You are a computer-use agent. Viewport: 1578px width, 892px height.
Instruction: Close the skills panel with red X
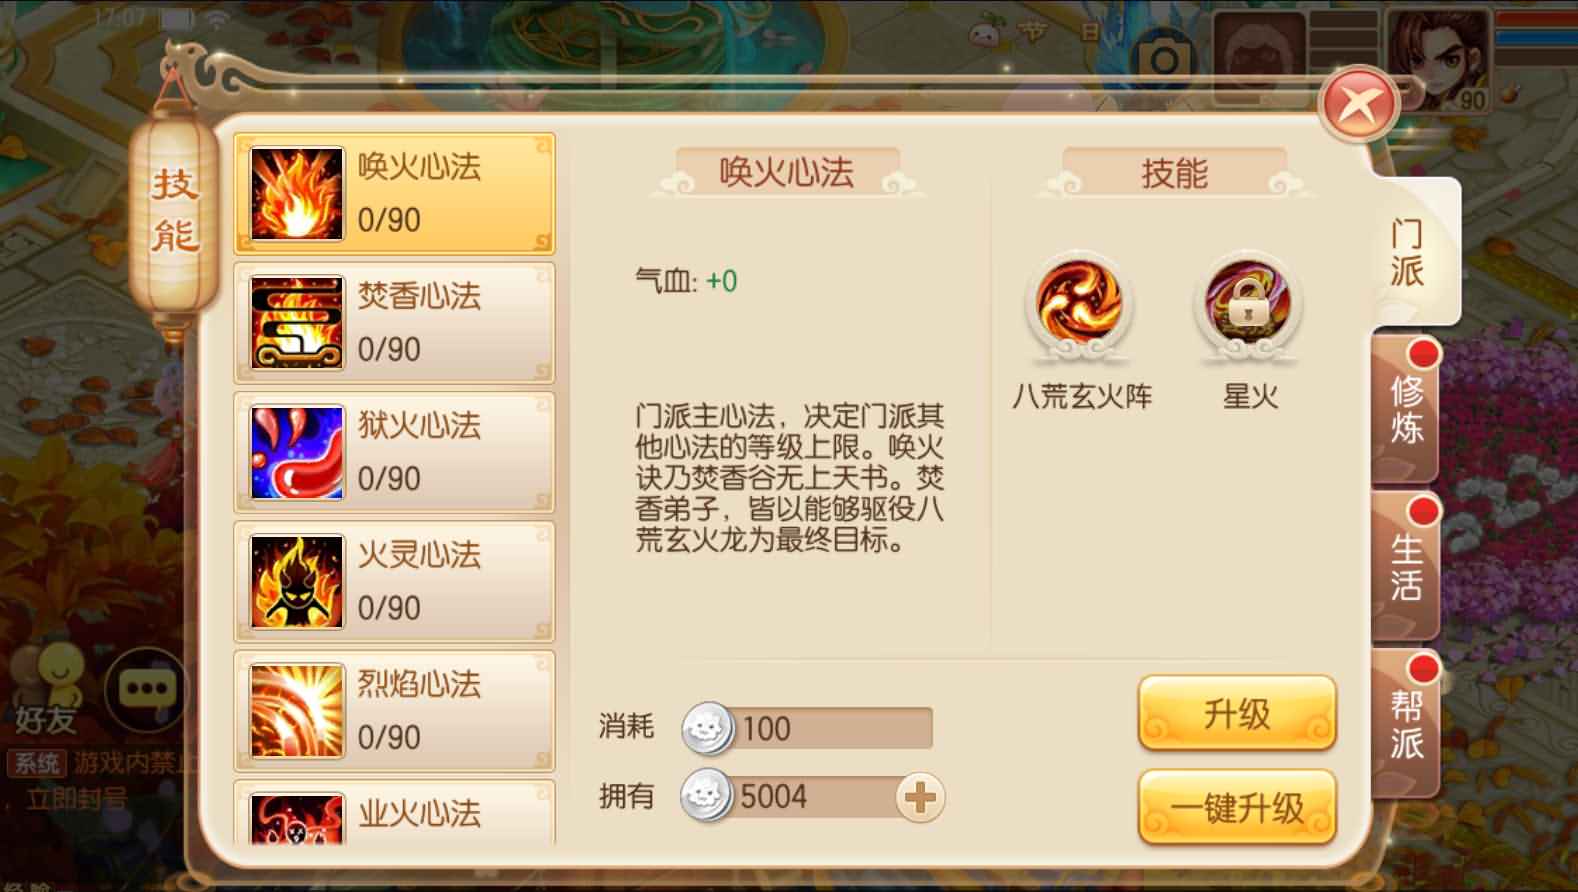[1358, 103]
